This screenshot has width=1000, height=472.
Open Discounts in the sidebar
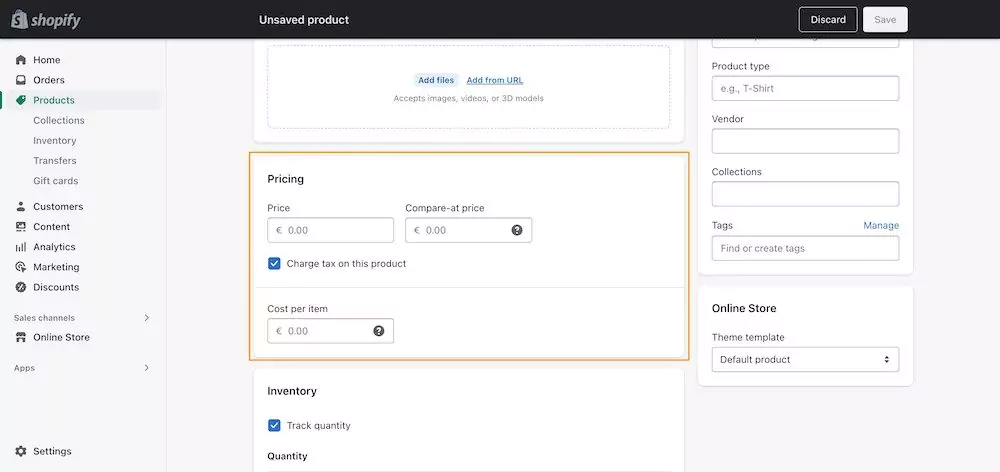coord(56,287)
